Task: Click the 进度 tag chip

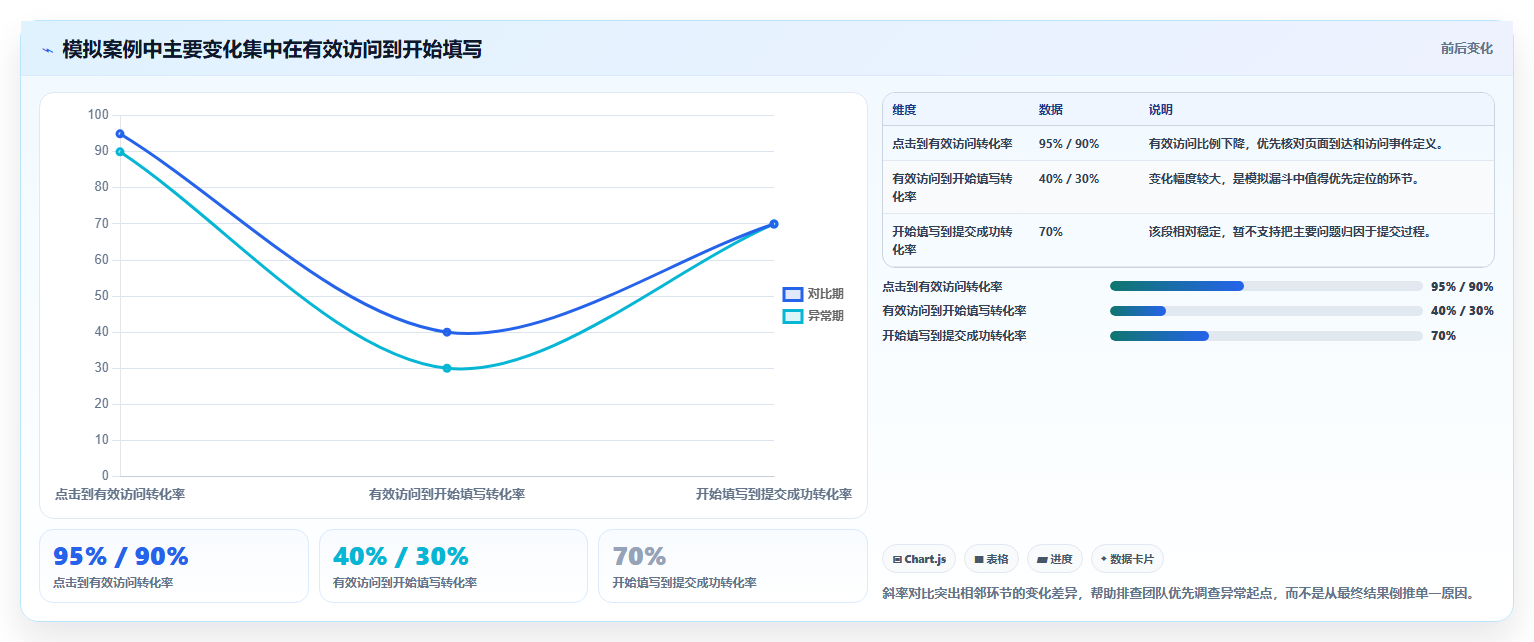Action: pos(1055,559)
